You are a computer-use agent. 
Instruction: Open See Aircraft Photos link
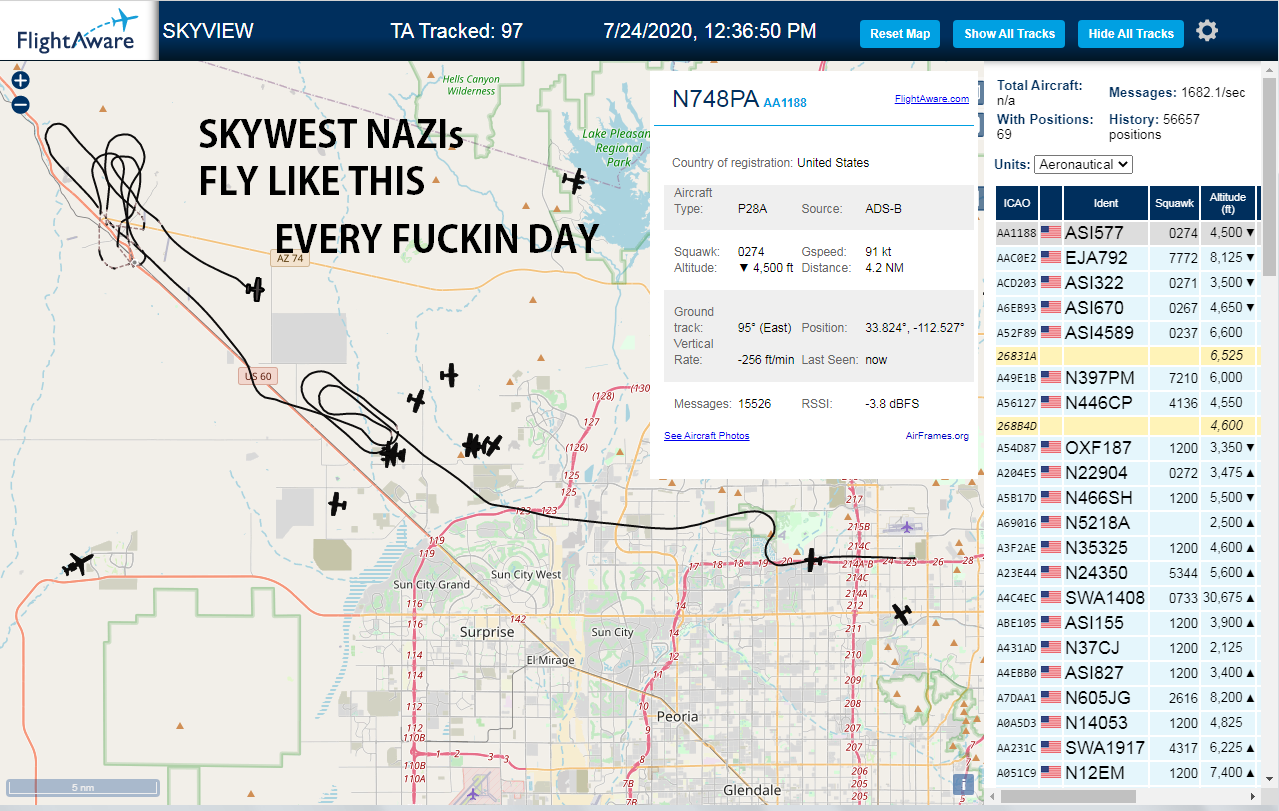point(706,435)
